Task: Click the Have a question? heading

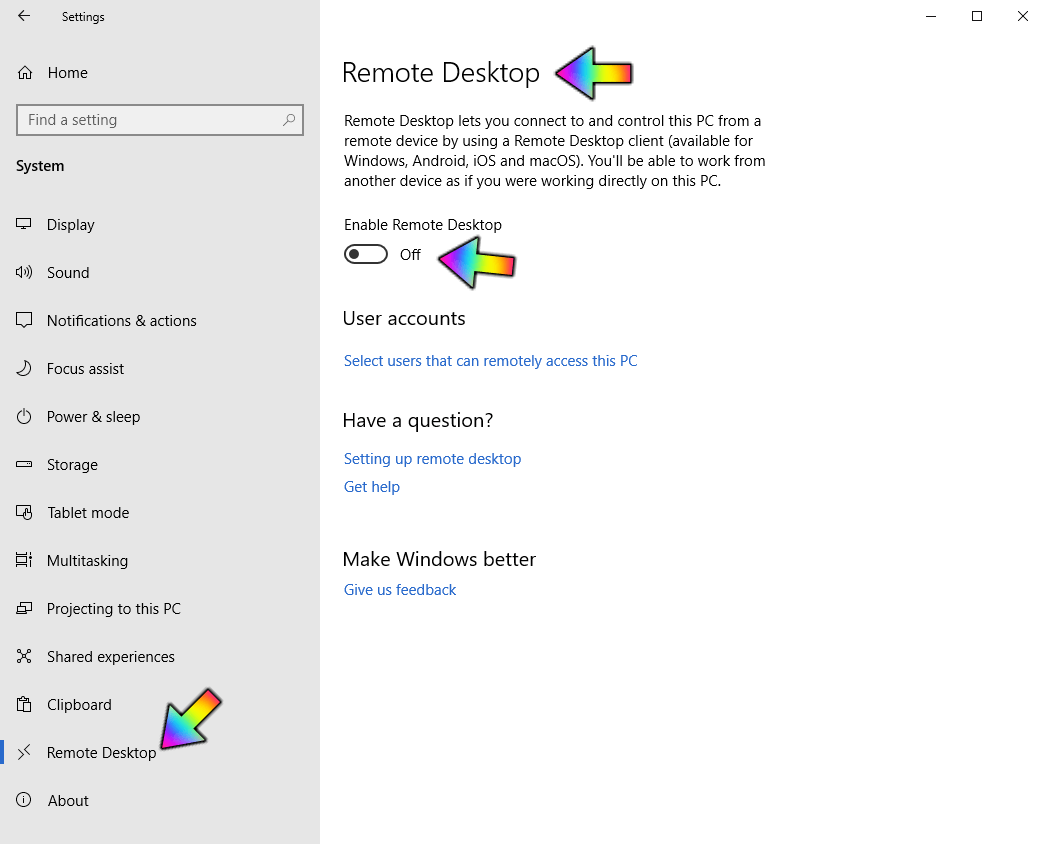Action: click(x=418, y=420)
